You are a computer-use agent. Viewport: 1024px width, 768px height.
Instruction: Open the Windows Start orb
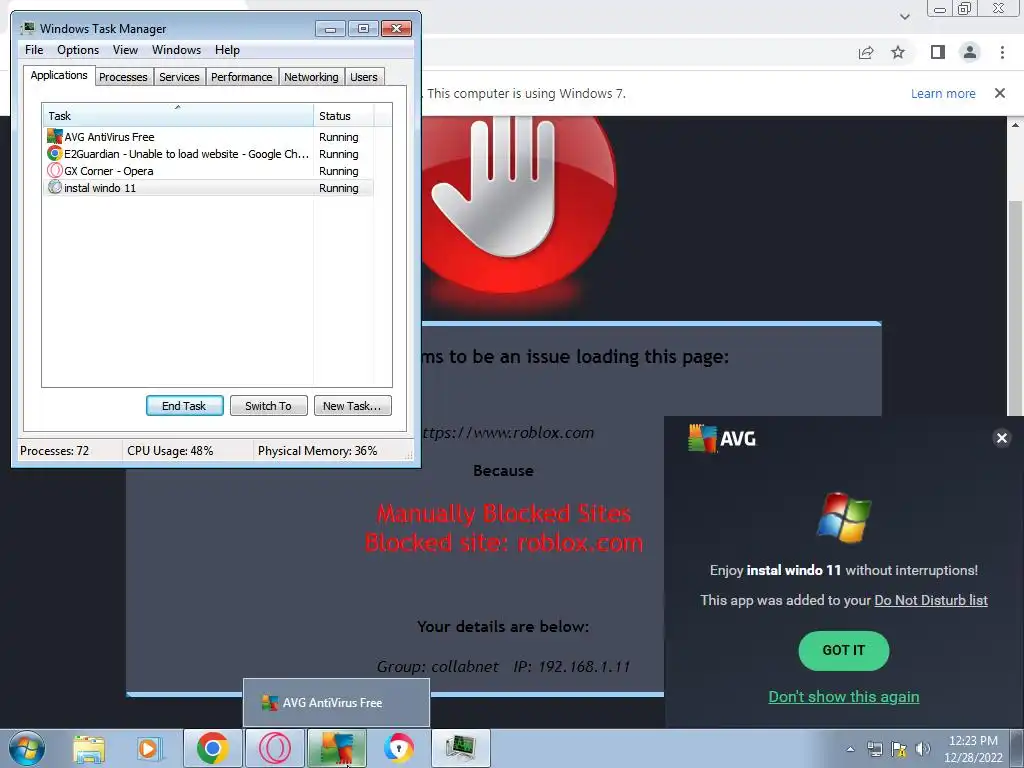[27, 748]
